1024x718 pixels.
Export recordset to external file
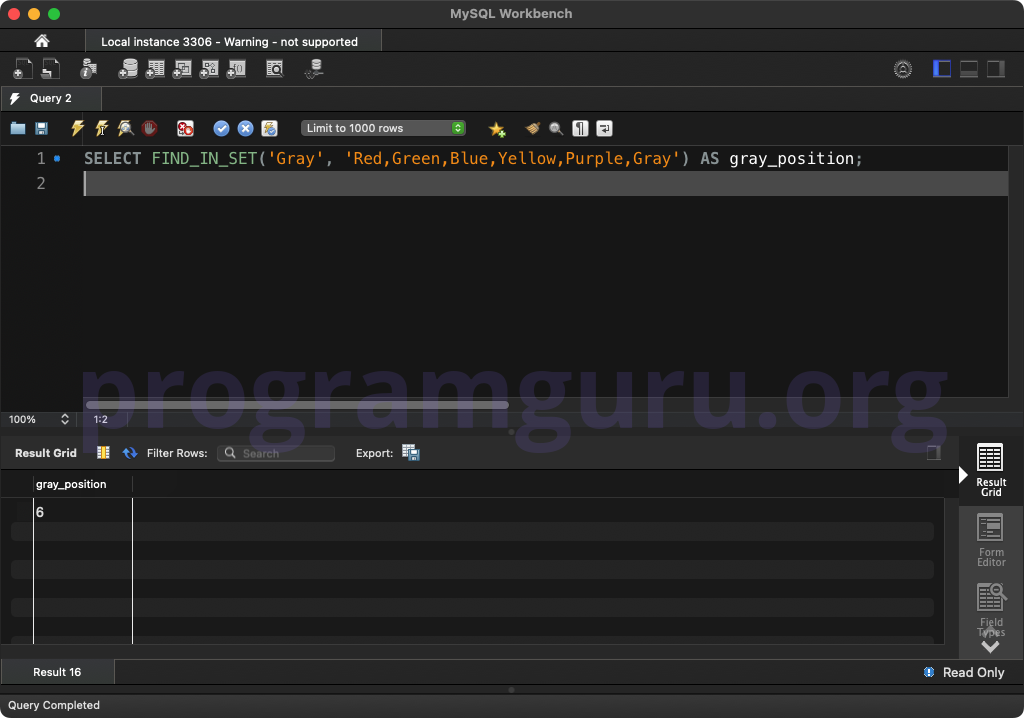tap(411, 453)
